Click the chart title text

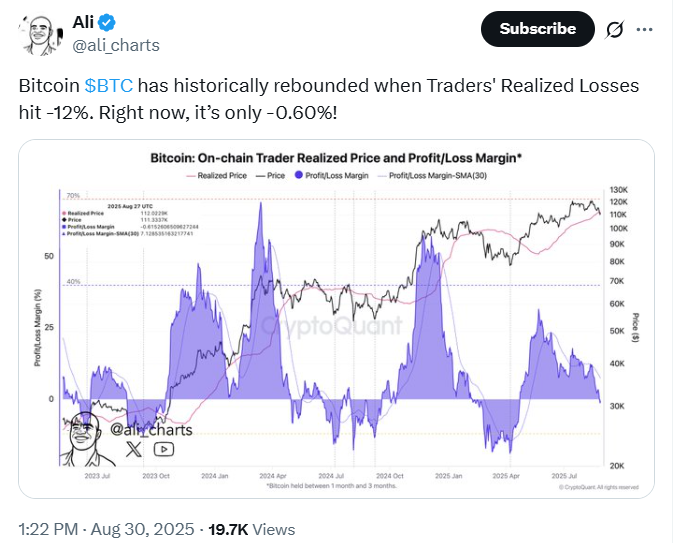pyautogui.click(x=336, y=158)
